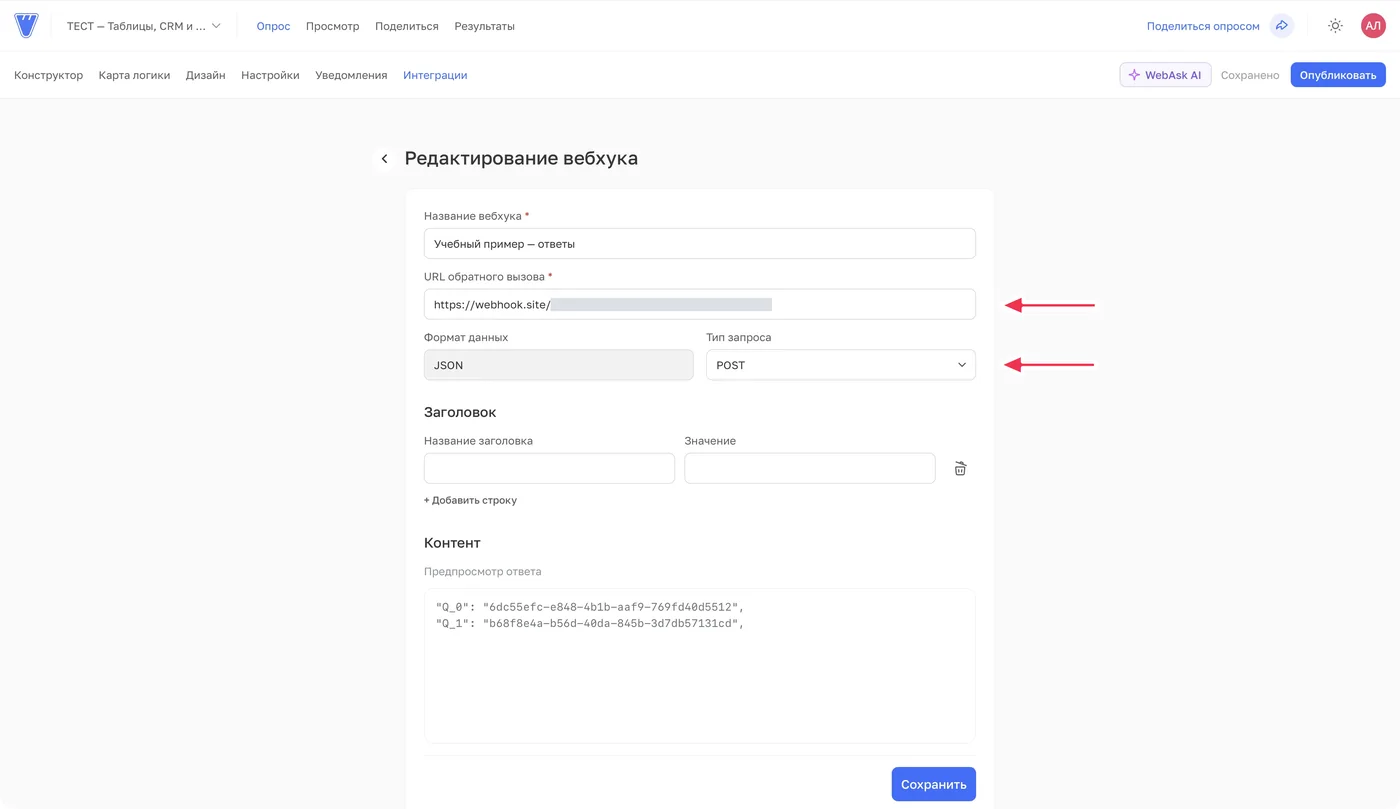This screenshot has width=1400, height=809.
Task: Click the Опубликовать button
Action: [x=1338, y=75]
